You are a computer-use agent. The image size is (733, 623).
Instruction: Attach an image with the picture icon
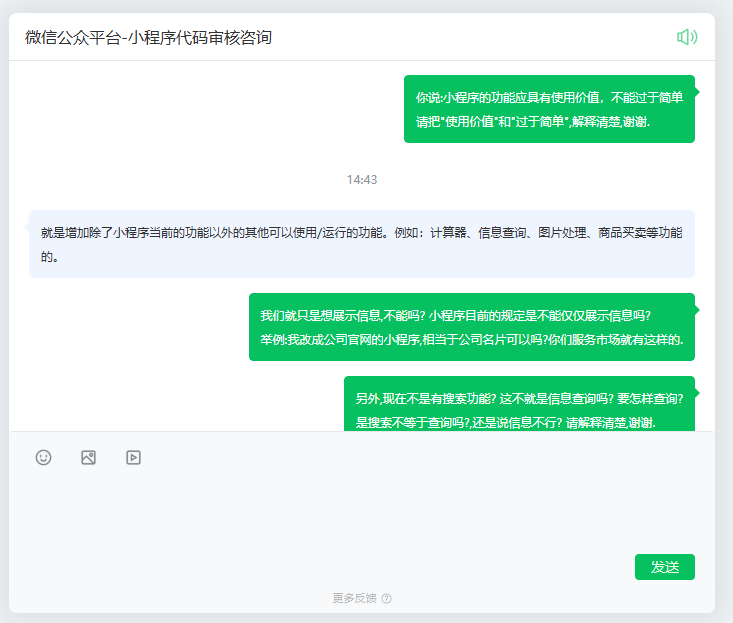tap(88, 457)
